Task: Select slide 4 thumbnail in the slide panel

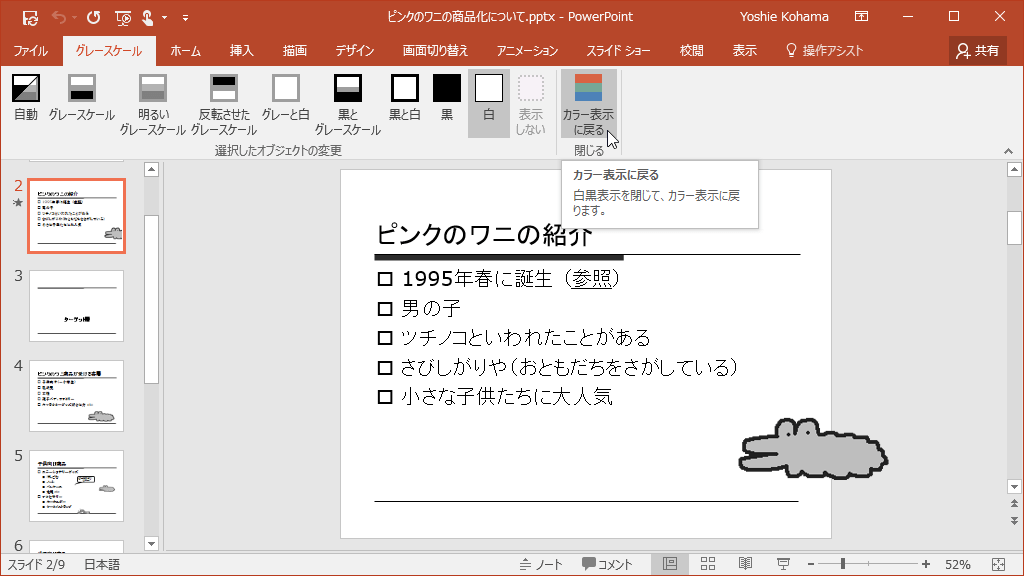Action: tap(76, 395)
